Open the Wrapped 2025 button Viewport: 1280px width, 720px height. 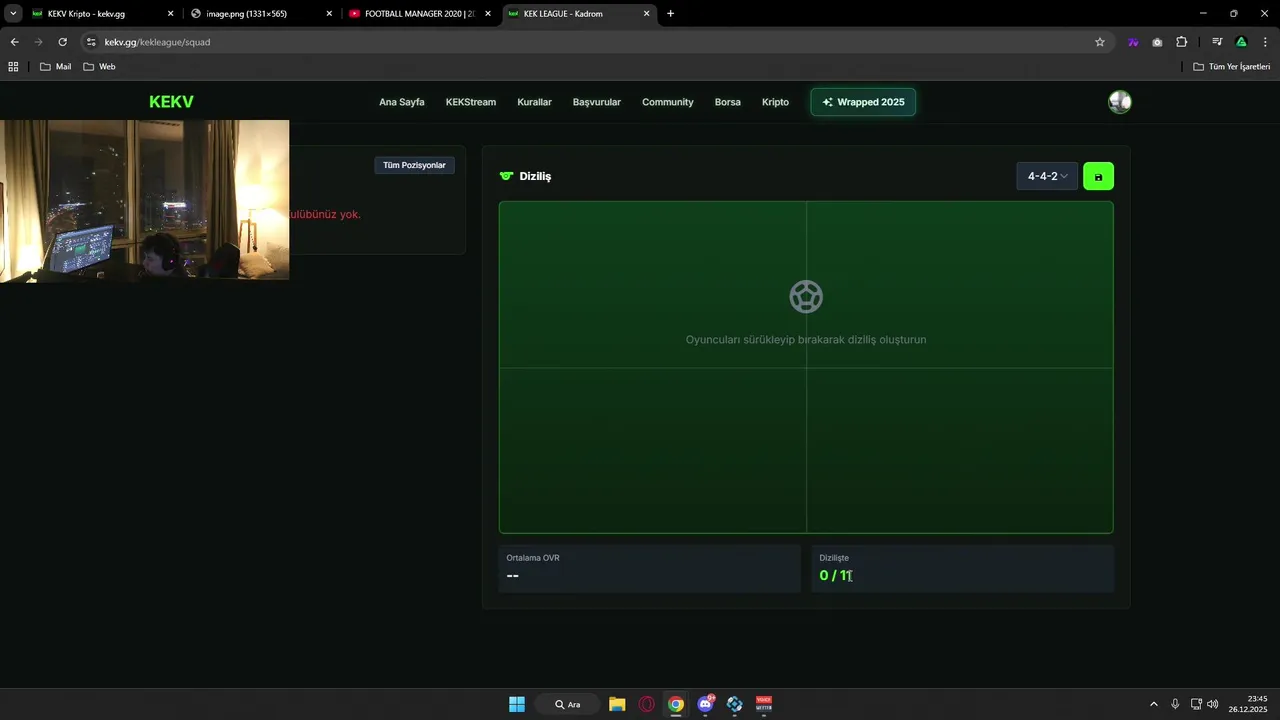click(863, 102)
